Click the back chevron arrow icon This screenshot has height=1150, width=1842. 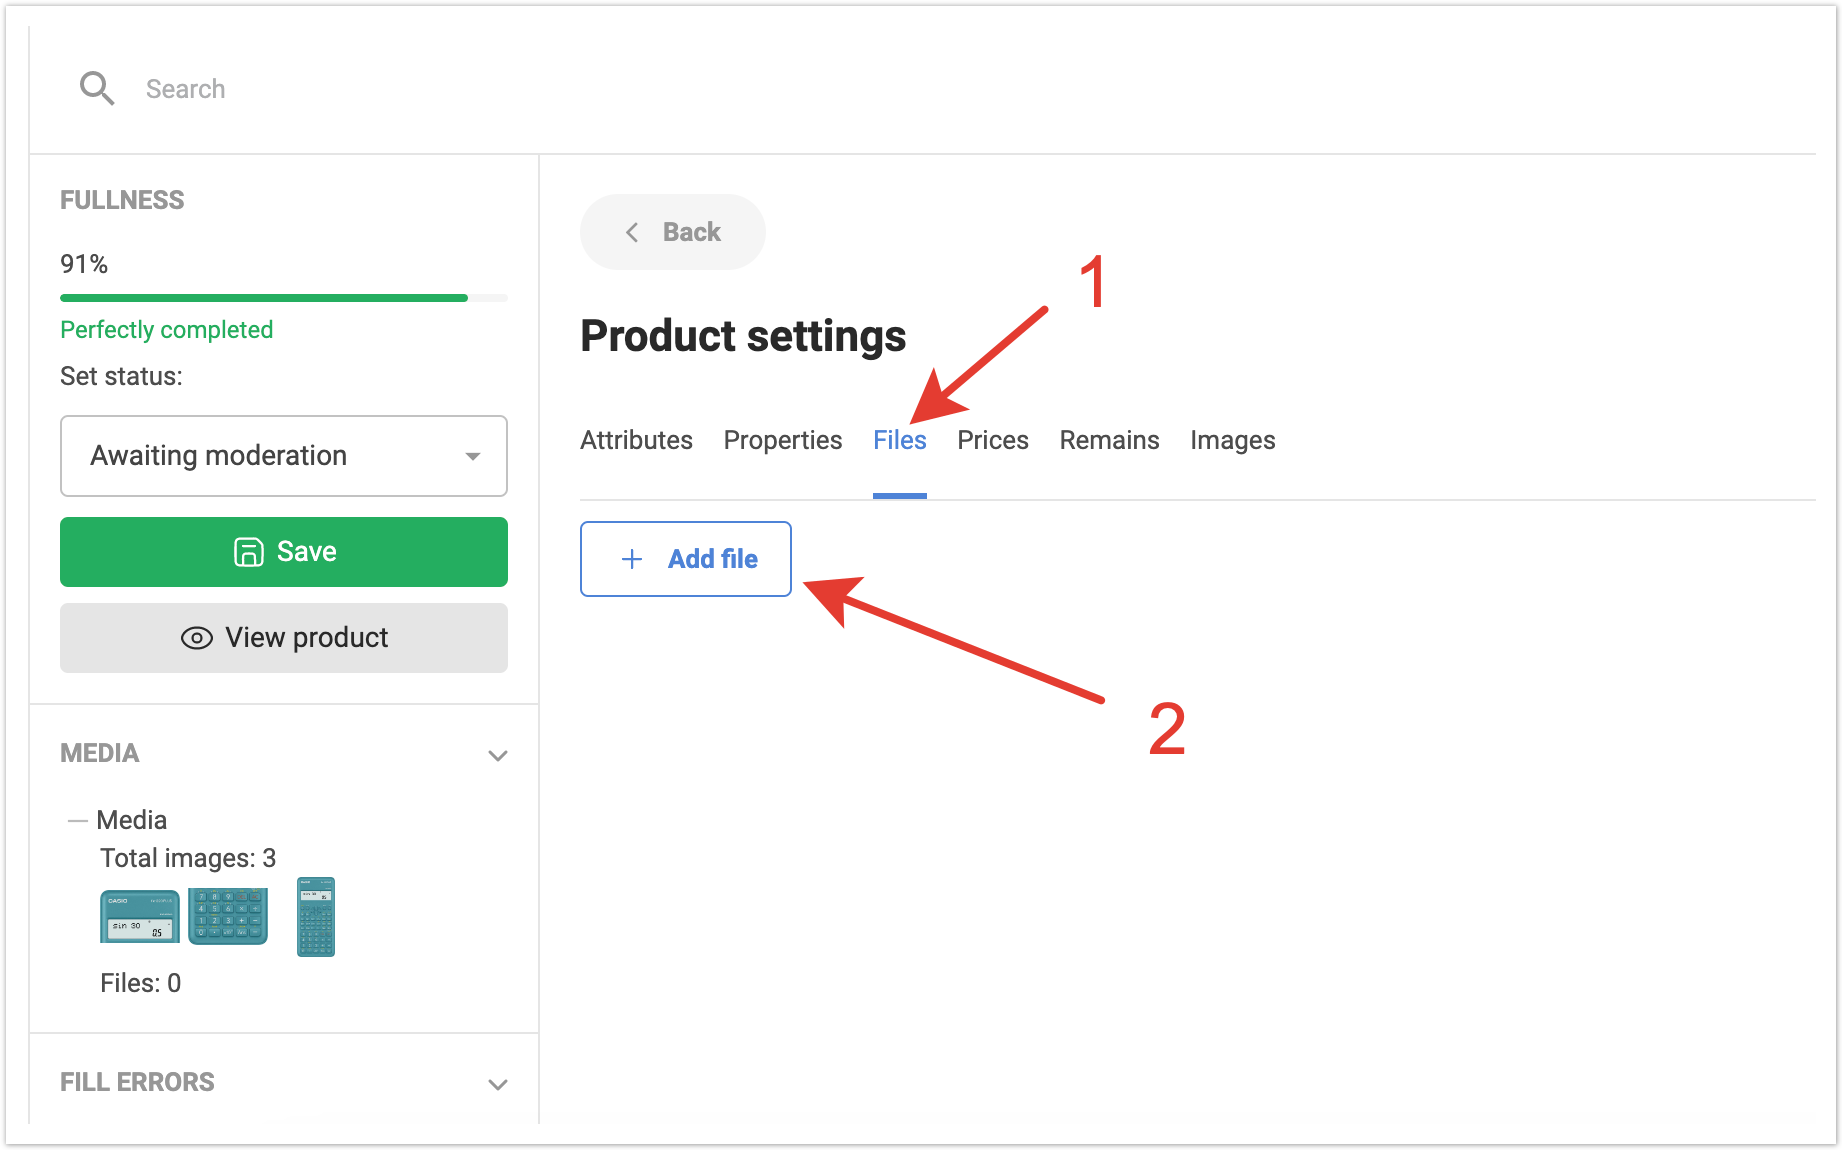click(x=632, y=232)
